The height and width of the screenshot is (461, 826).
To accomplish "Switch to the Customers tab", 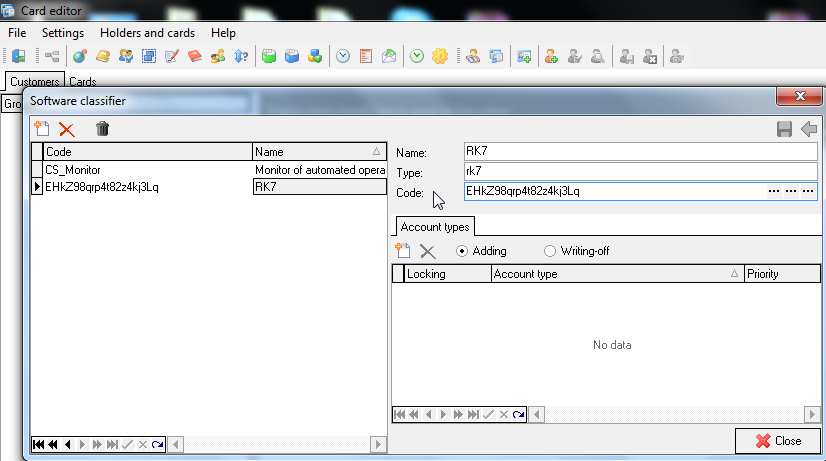I will click(35, 82).
